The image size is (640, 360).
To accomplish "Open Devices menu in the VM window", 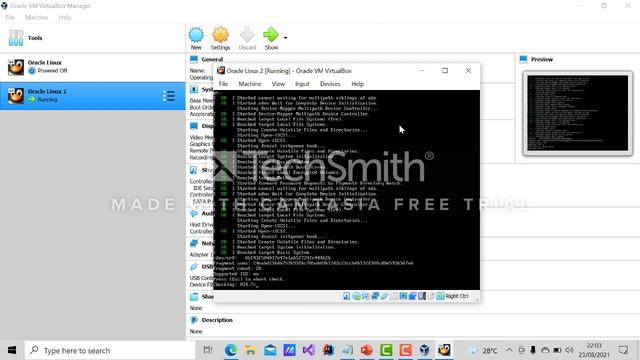I will (330, 84).
